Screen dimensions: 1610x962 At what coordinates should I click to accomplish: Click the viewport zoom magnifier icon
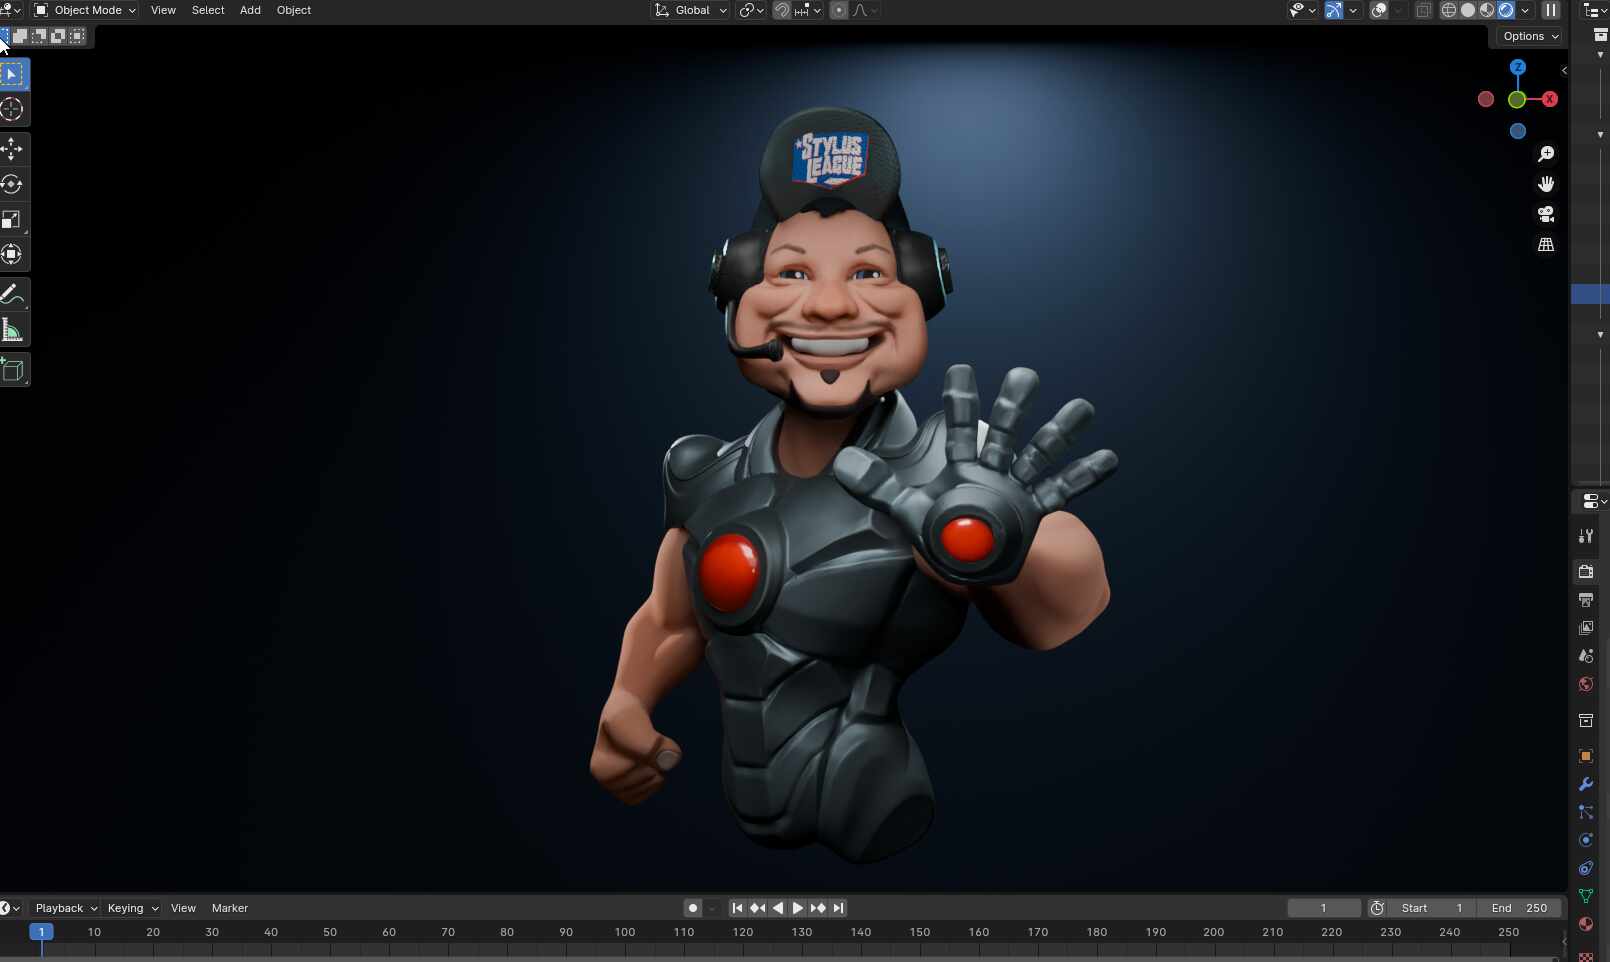coord(1546,154)
